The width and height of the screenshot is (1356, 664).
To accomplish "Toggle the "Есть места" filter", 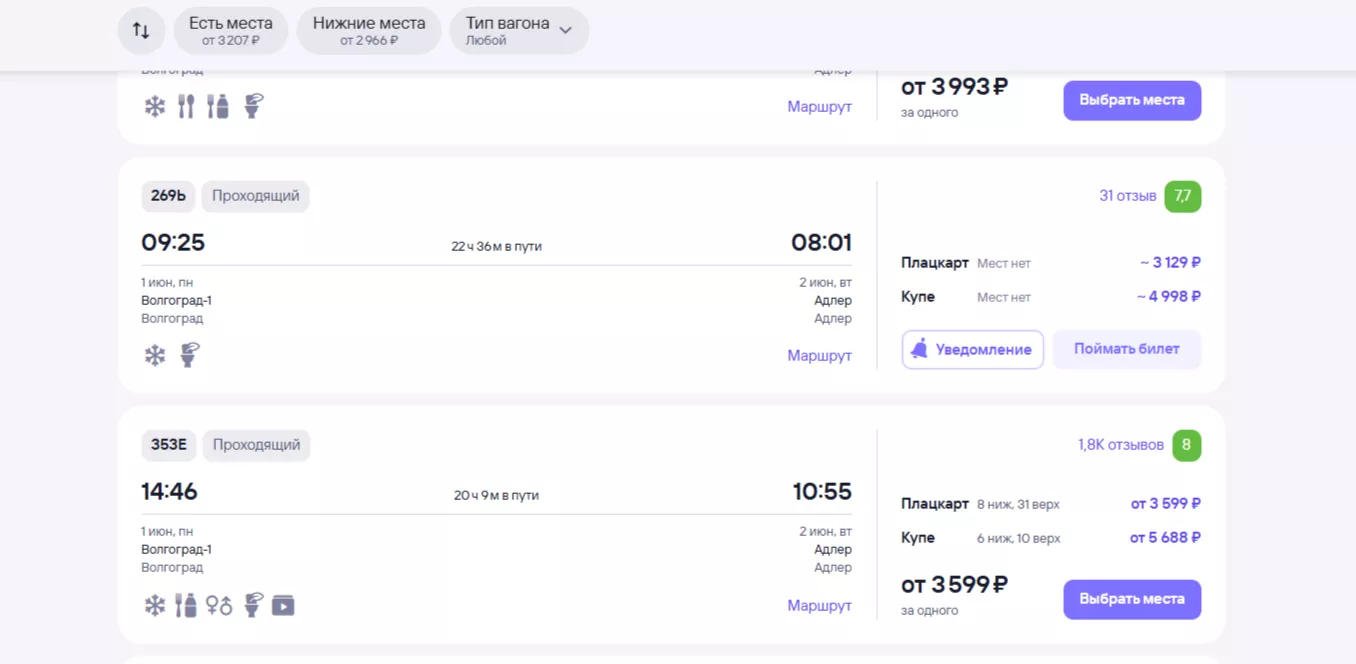I will (x=230, y=31).
